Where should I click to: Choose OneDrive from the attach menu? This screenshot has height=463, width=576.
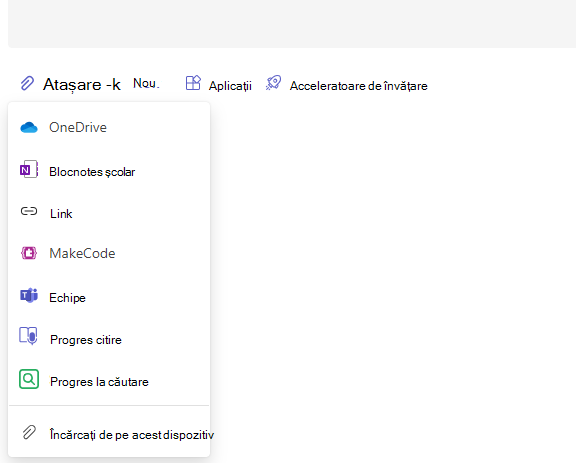(x=109, y=128)
